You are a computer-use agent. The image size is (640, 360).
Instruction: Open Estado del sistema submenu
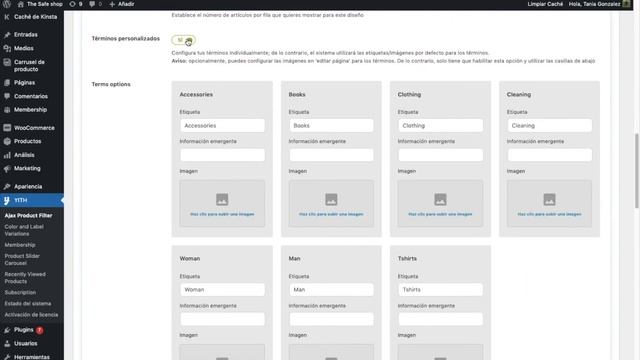tap(28, 304)
